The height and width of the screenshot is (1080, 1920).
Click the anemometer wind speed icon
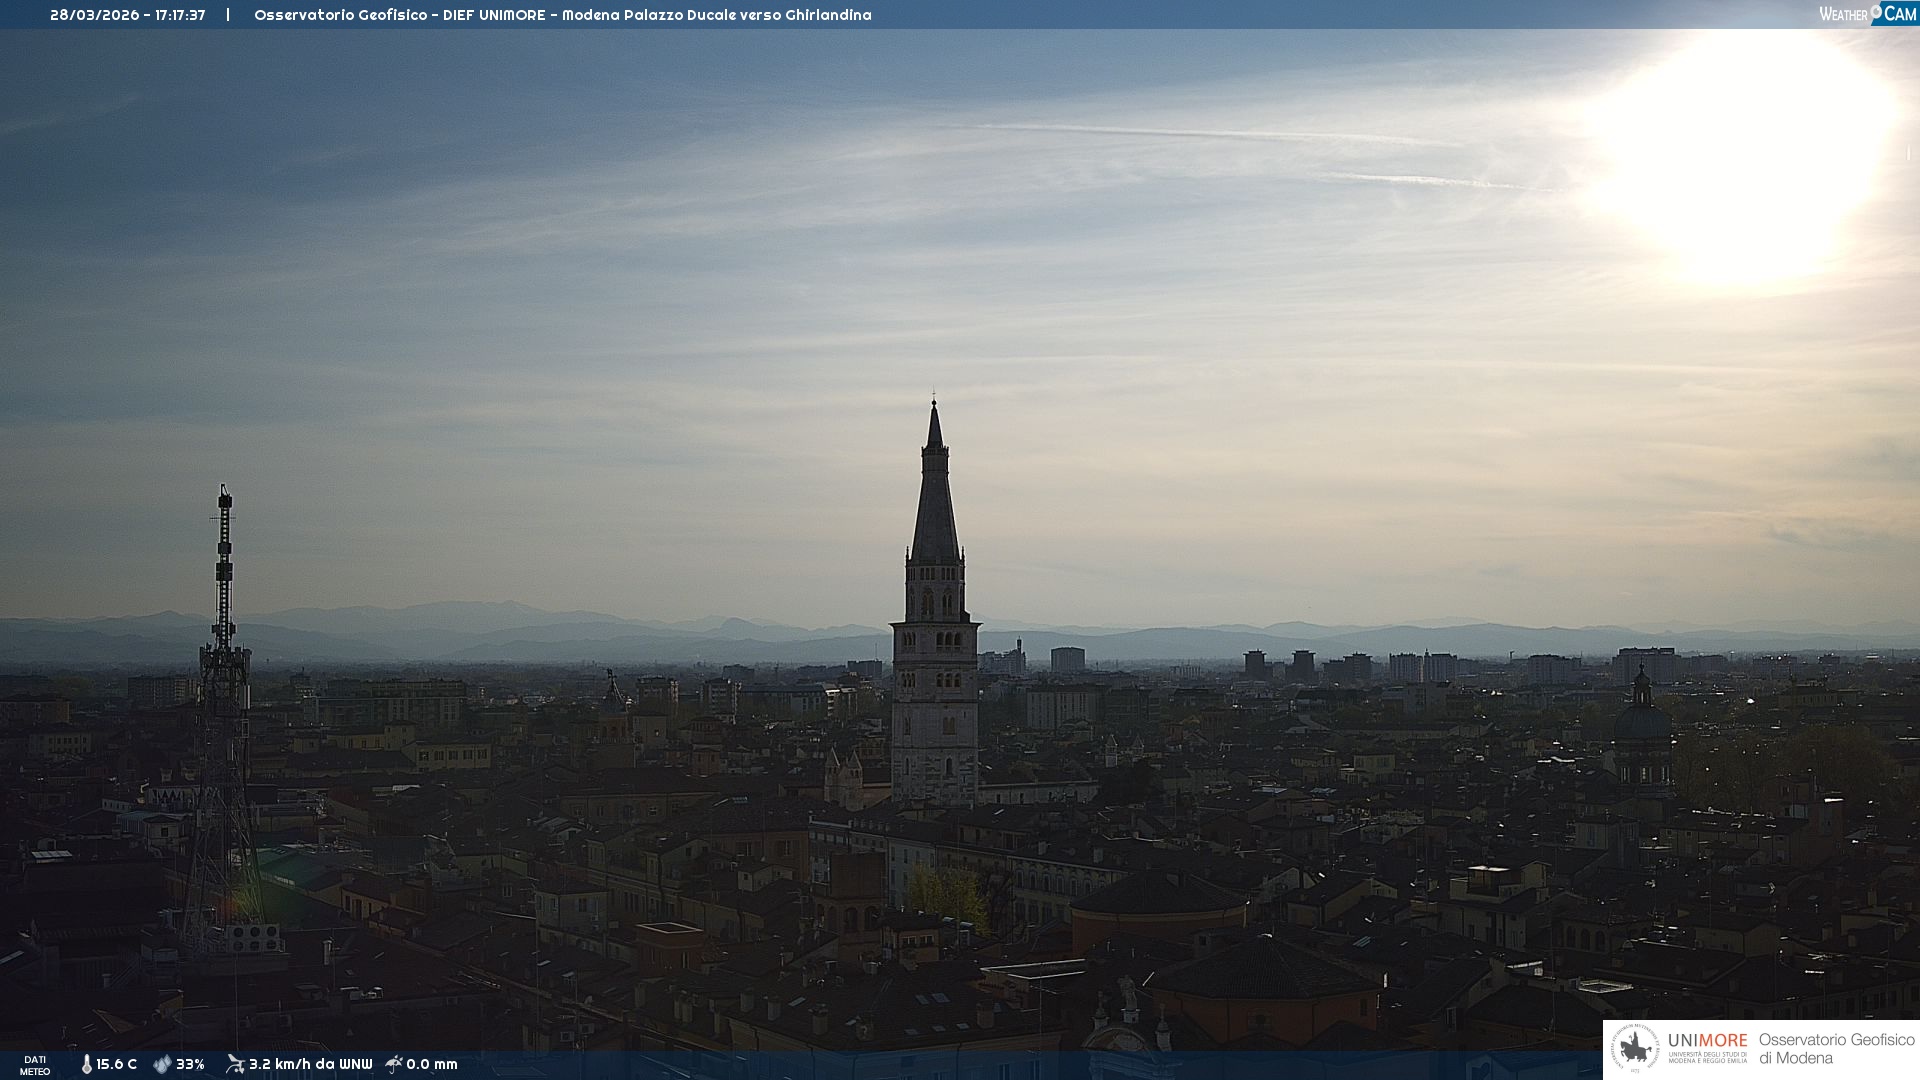pyautogui.click(x=235, y=1064)
